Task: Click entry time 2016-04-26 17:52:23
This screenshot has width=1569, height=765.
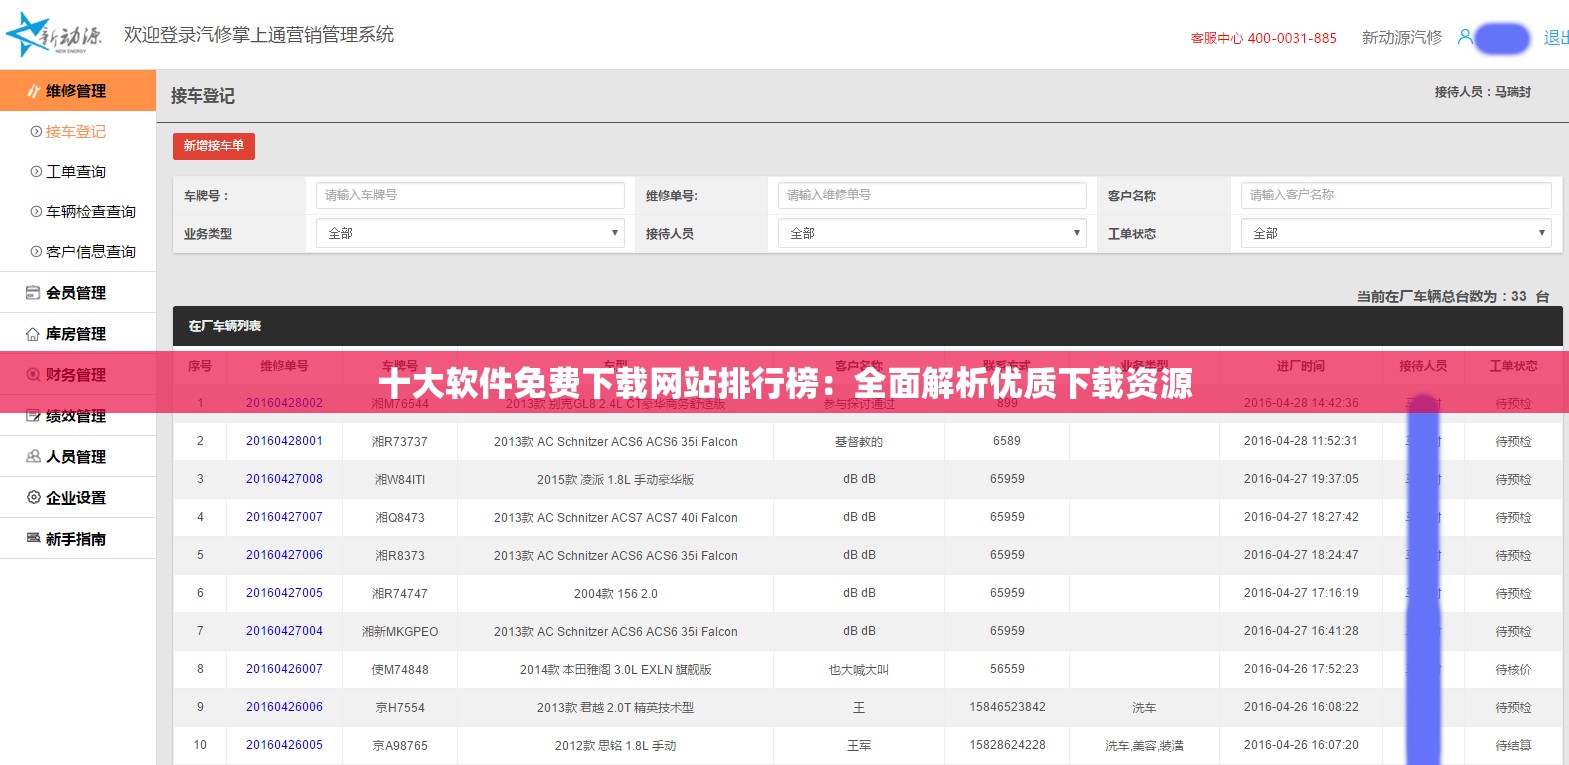Action: pos(1301,669)
